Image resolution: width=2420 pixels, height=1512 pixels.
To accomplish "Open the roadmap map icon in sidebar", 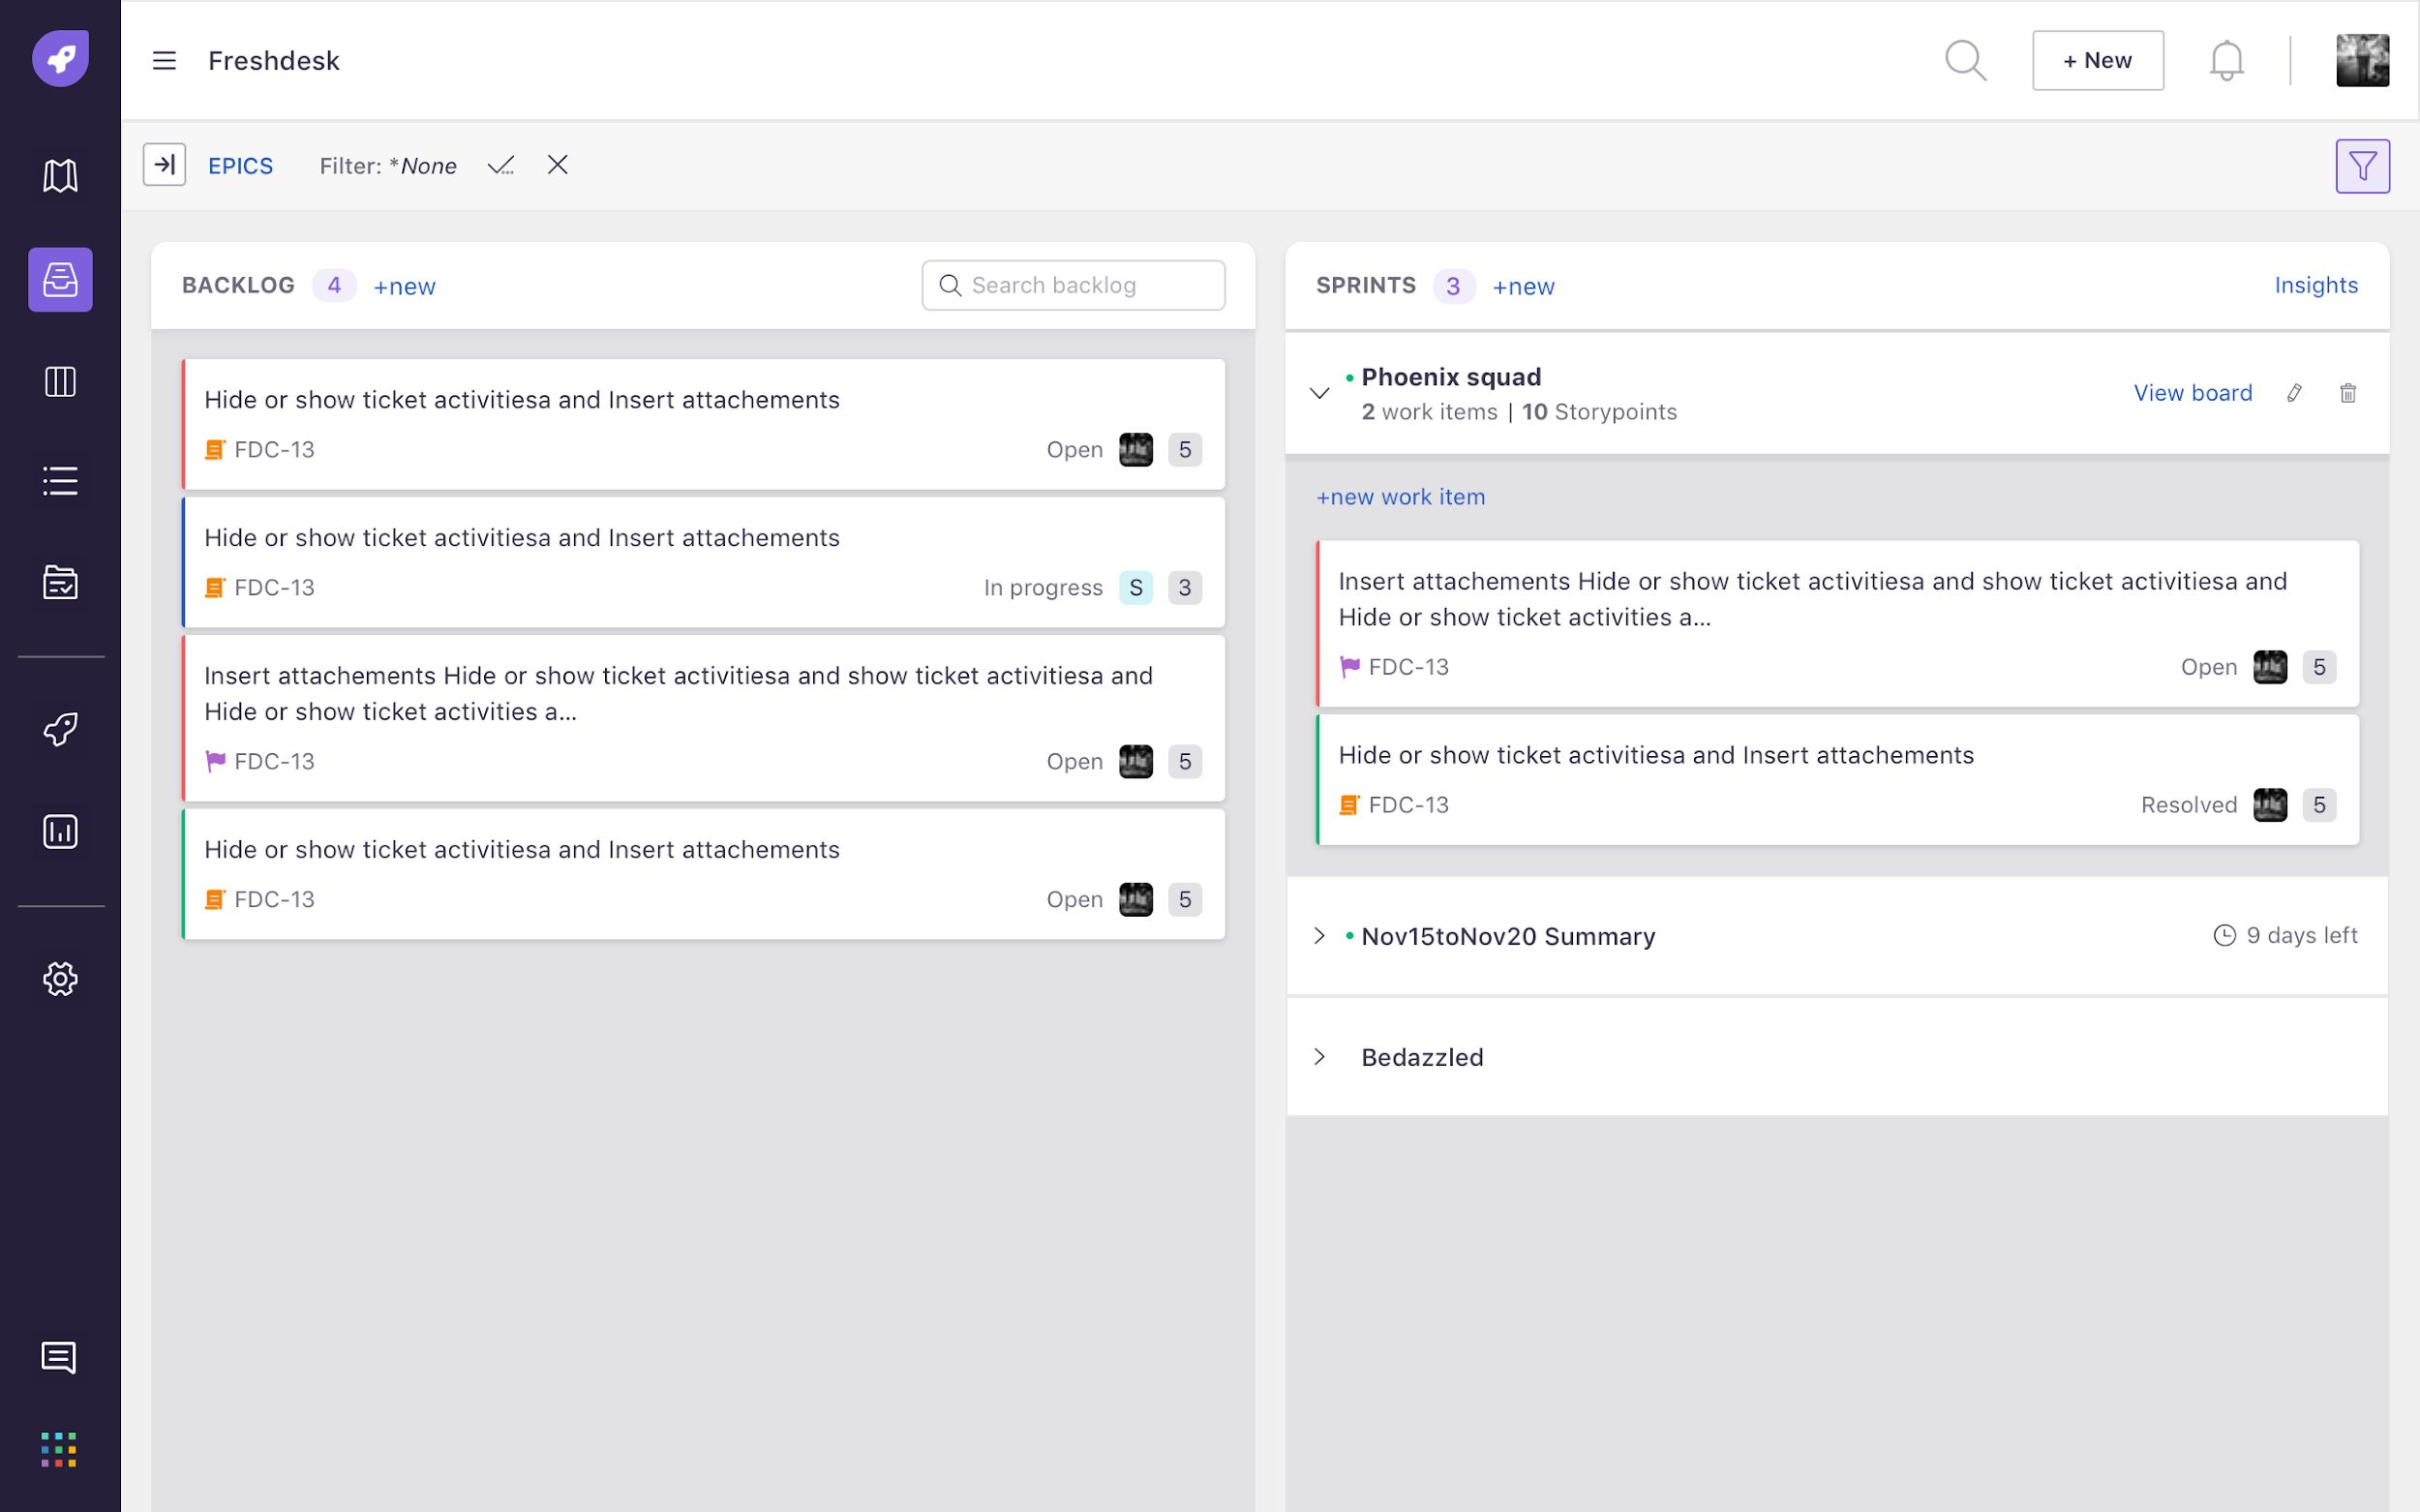I will (x=60, y=175).
